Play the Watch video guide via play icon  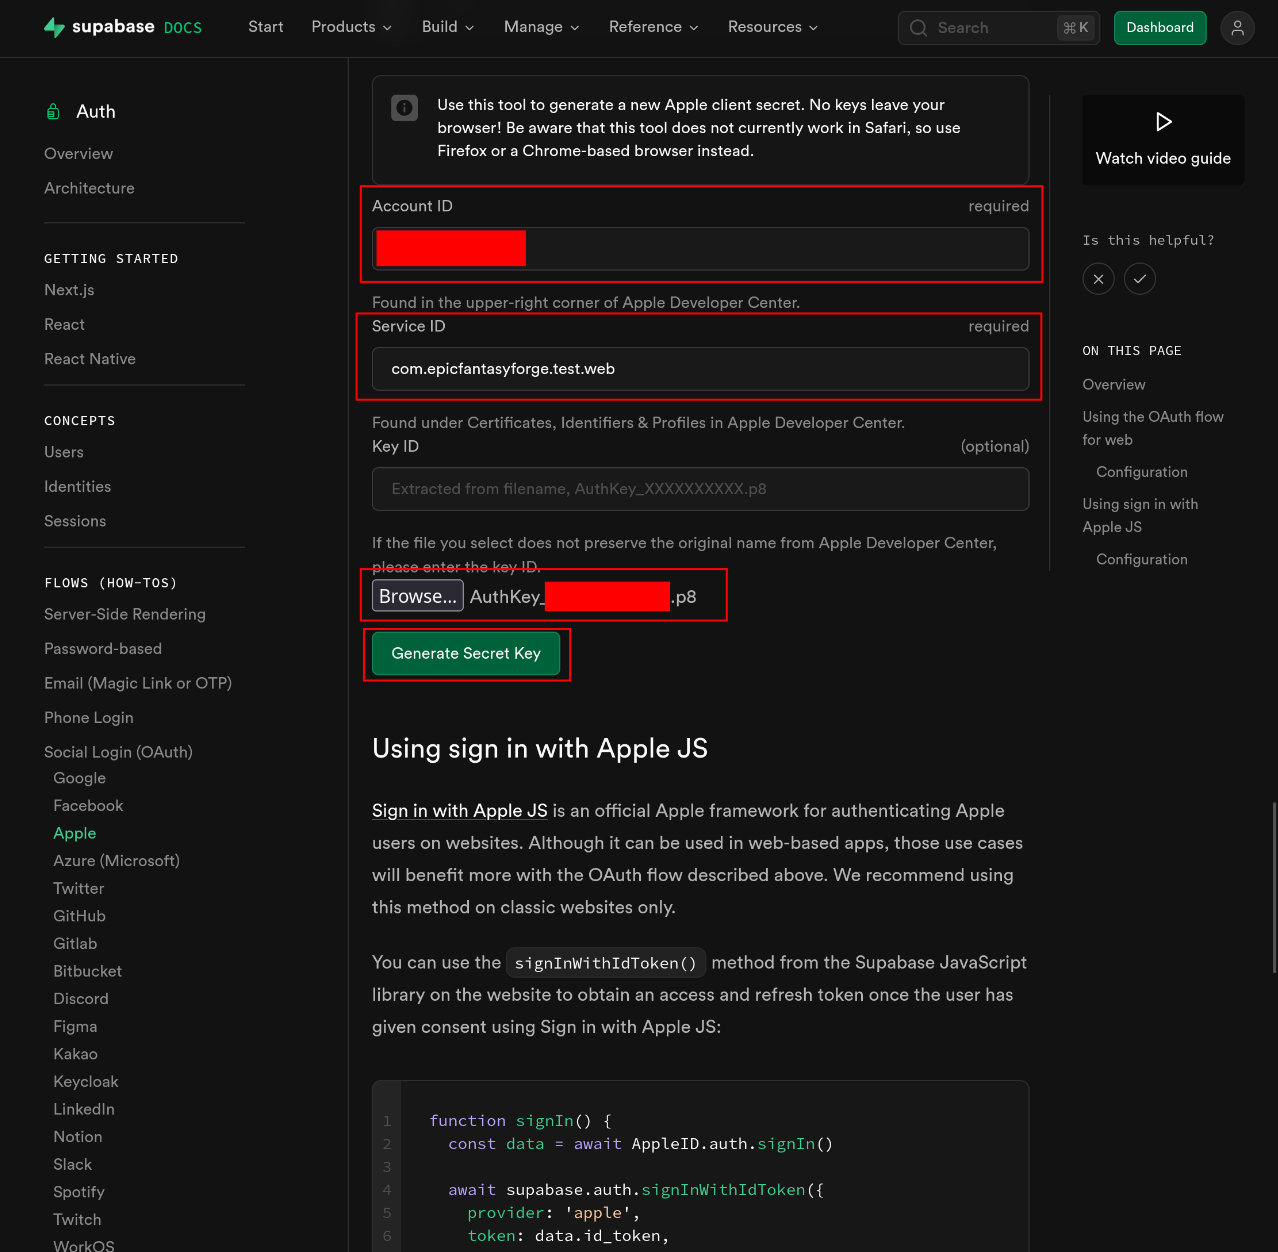coord(1163,121)
